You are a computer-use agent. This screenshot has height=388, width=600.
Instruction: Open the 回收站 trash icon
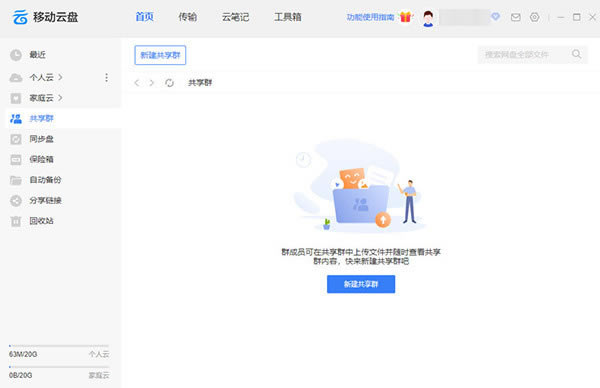click(16, 221)
